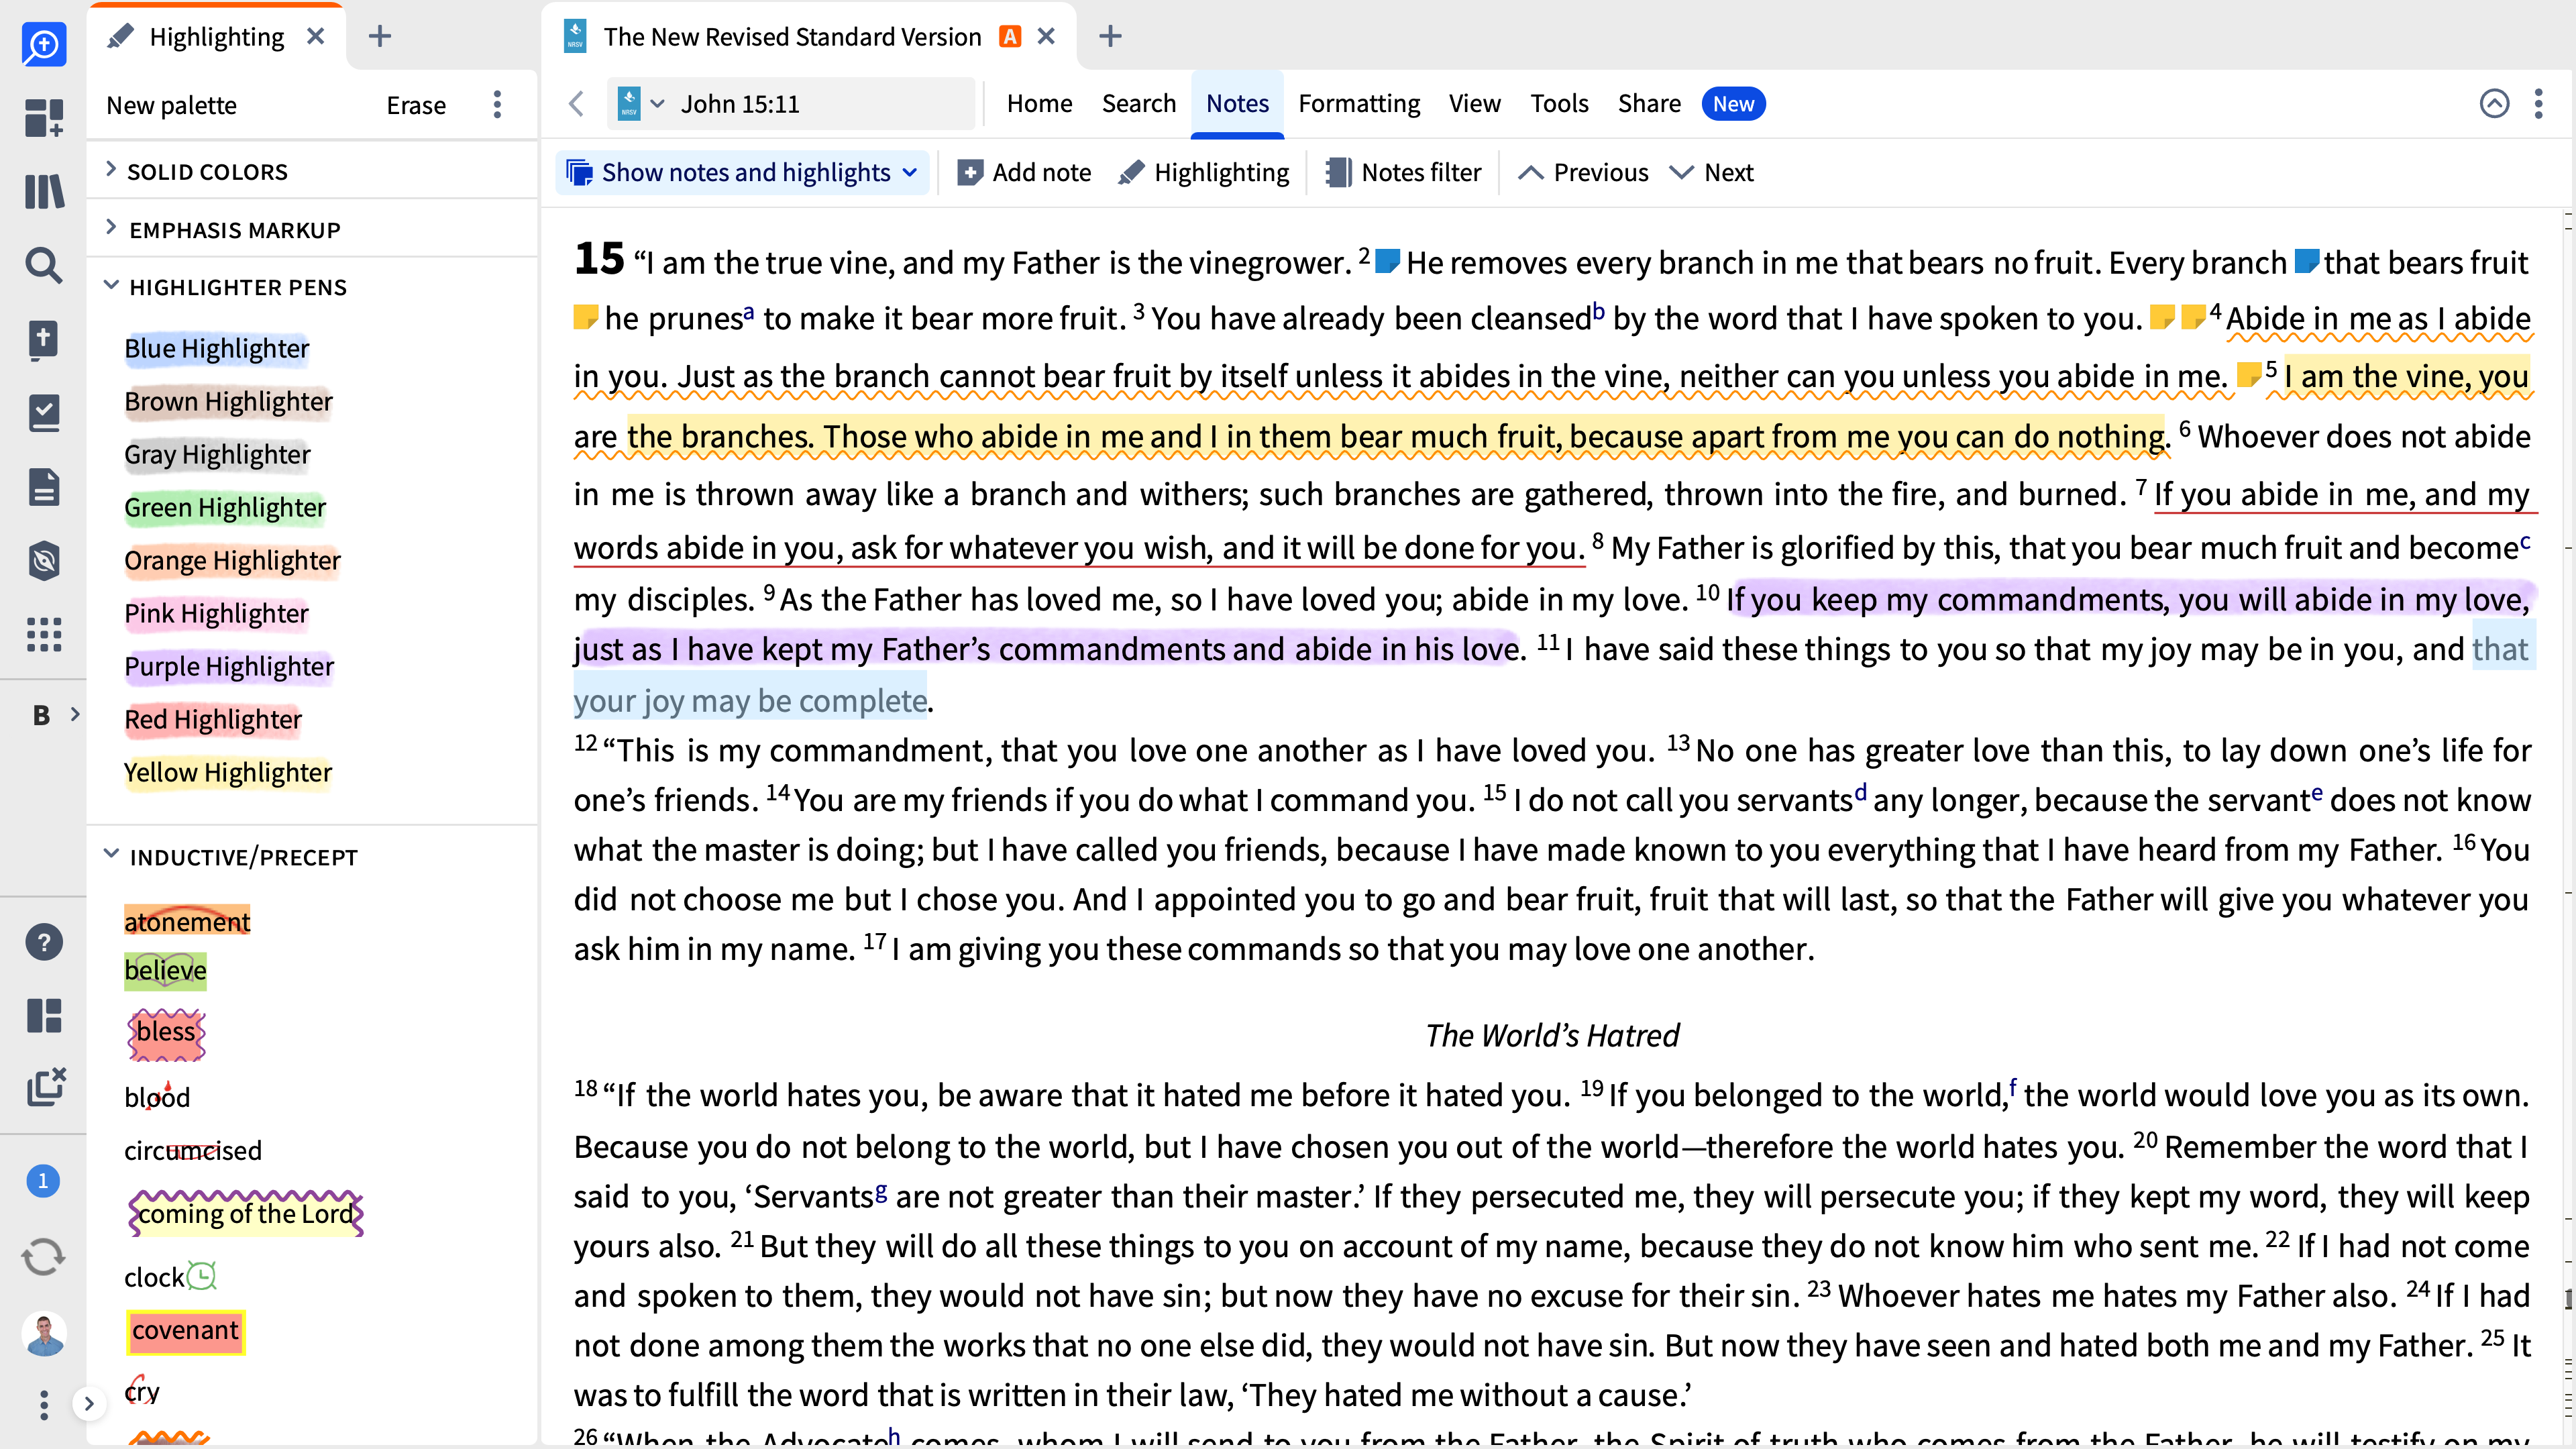Open the resource dropdown chevron beside John 15:11

point(657,103)
